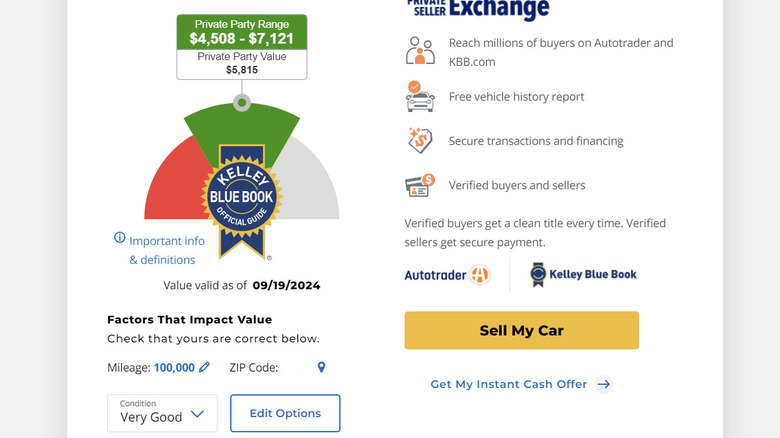Click the car icon for Free vehicle history report

point(420,97)
